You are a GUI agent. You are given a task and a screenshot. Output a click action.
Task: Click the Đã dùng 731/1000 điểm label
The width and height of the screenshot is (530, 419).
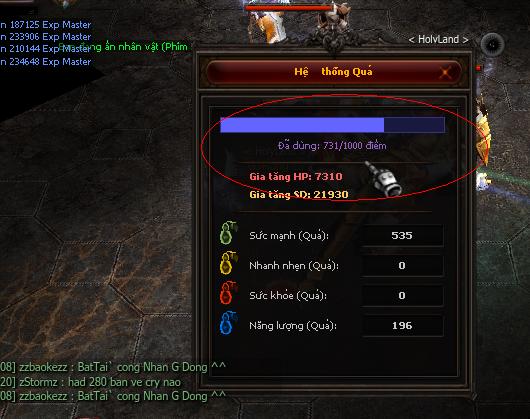(x=332, y=146)
